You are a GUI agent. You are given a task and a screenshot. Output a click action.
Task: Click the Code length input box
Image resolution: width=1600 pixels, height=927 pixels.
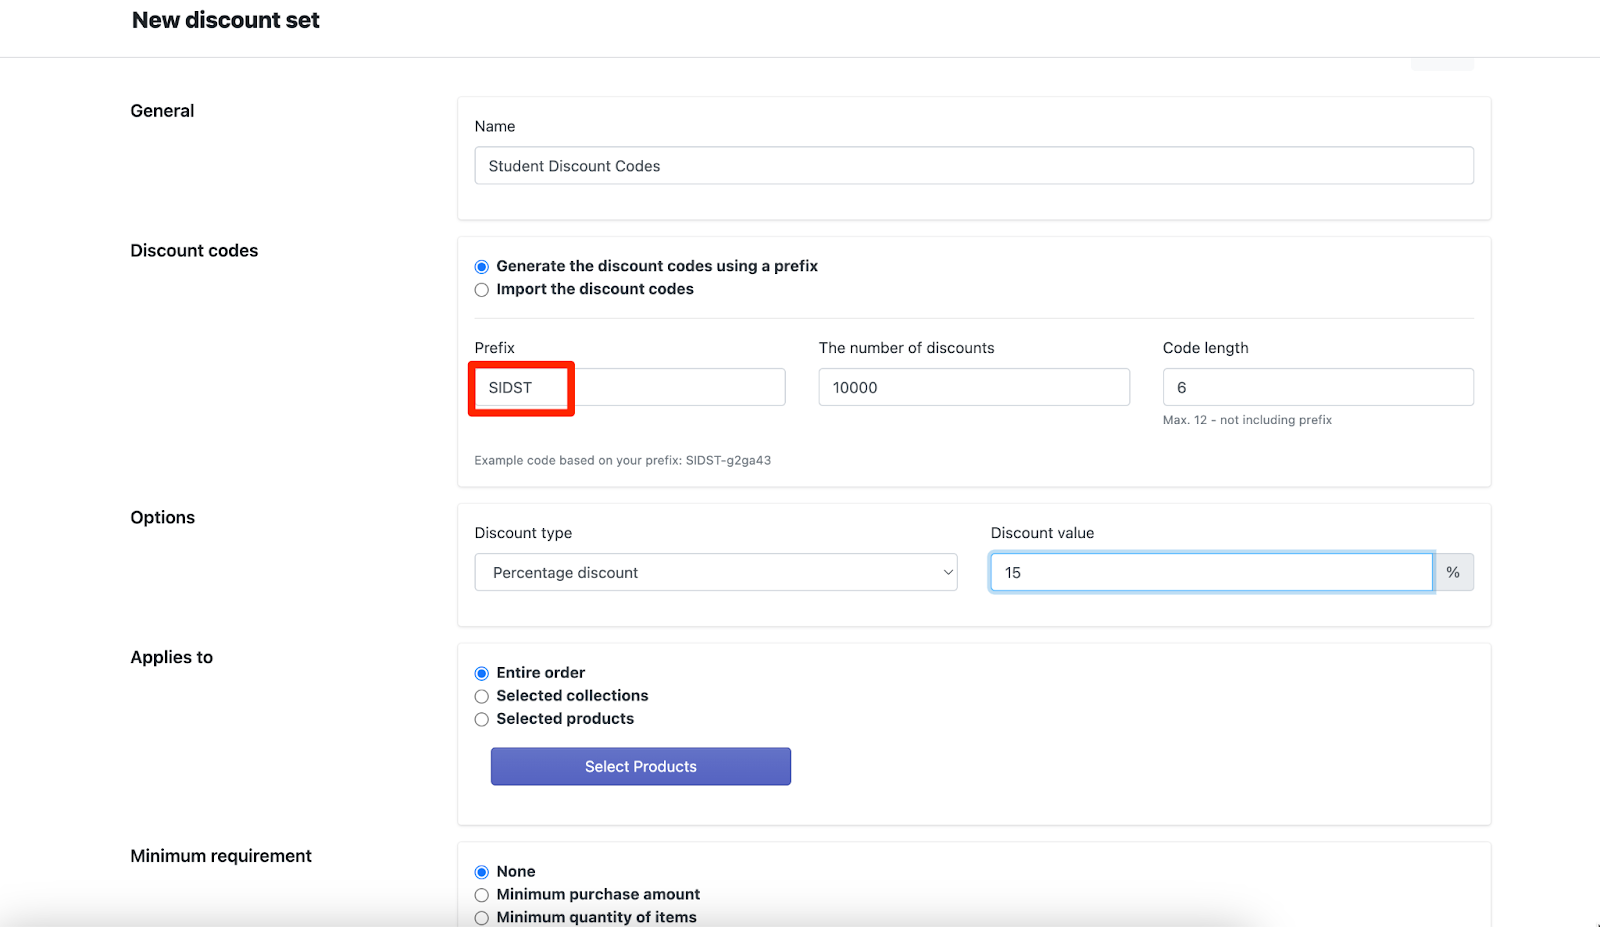1317,388
